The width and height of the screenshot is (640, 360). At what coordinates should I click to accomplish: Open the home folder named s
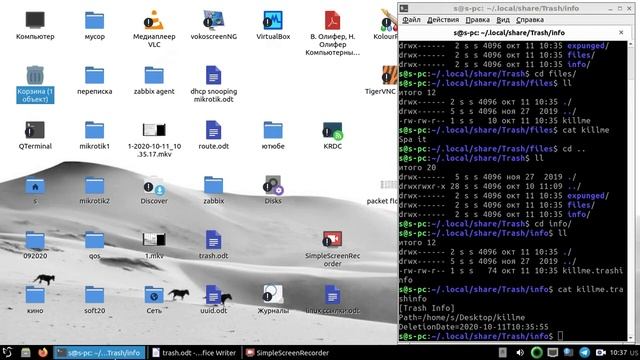click(35, 190)
